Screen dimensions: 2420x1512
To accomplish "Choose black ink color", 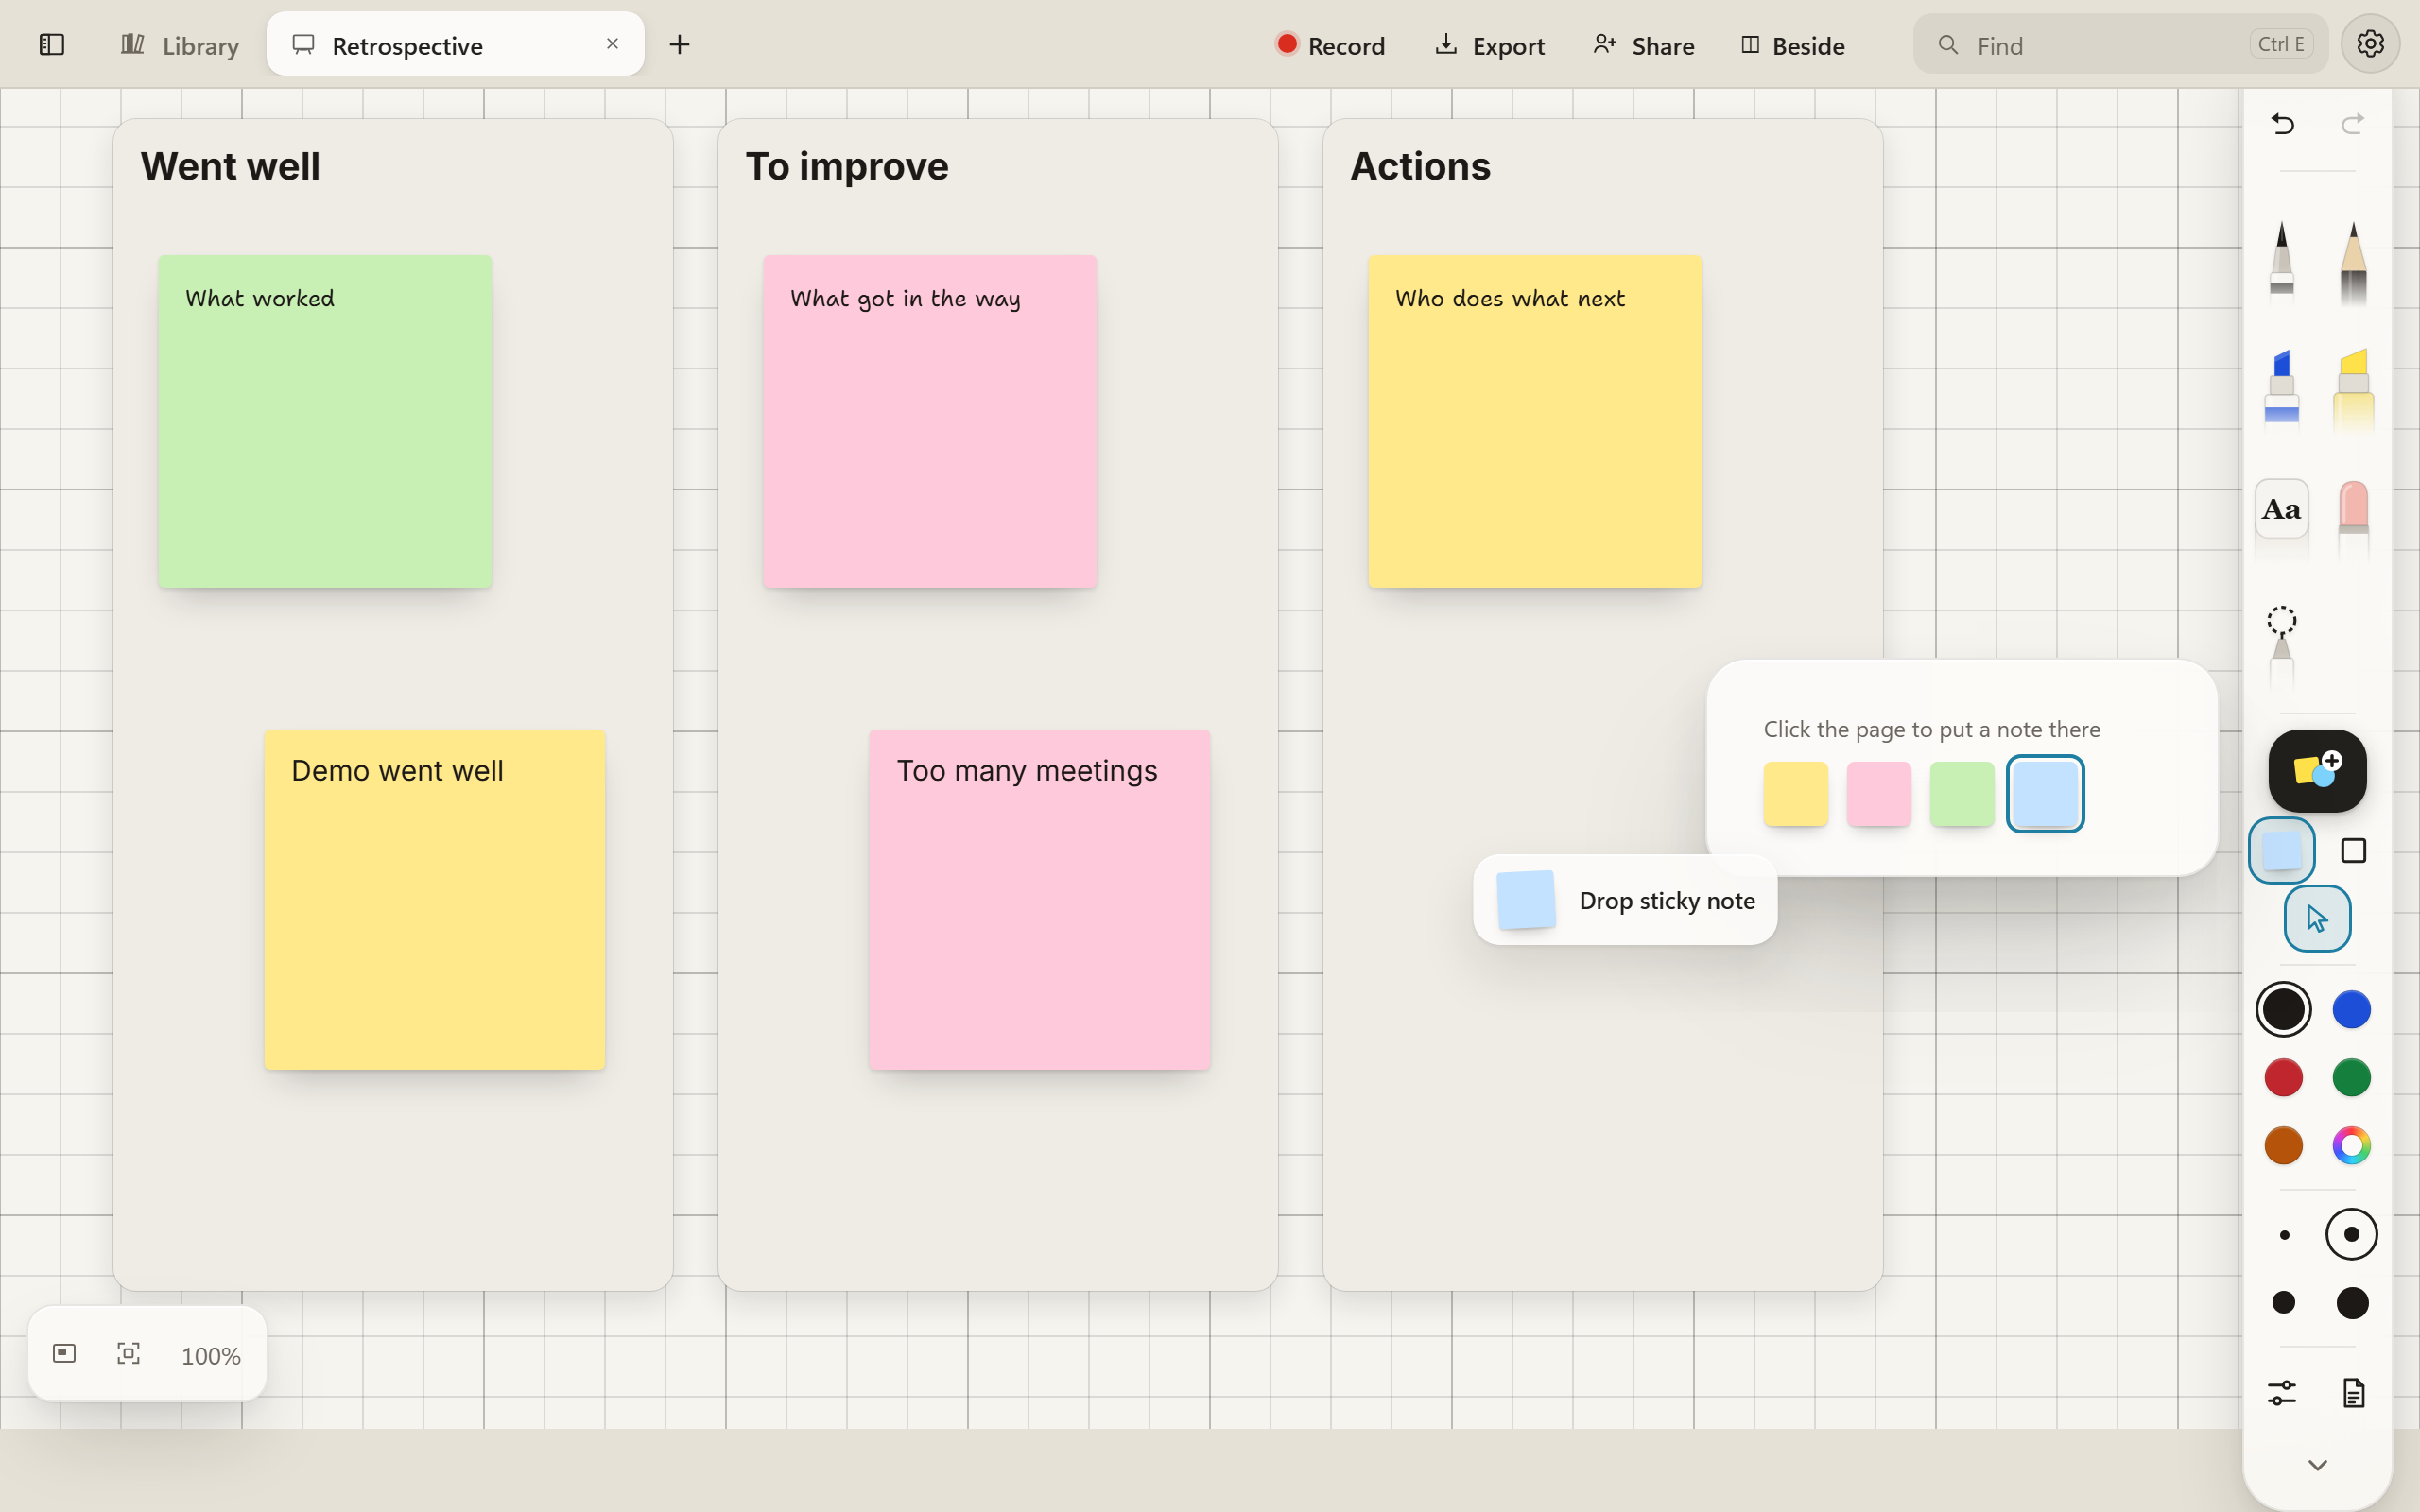I will coord(2283,1009).
